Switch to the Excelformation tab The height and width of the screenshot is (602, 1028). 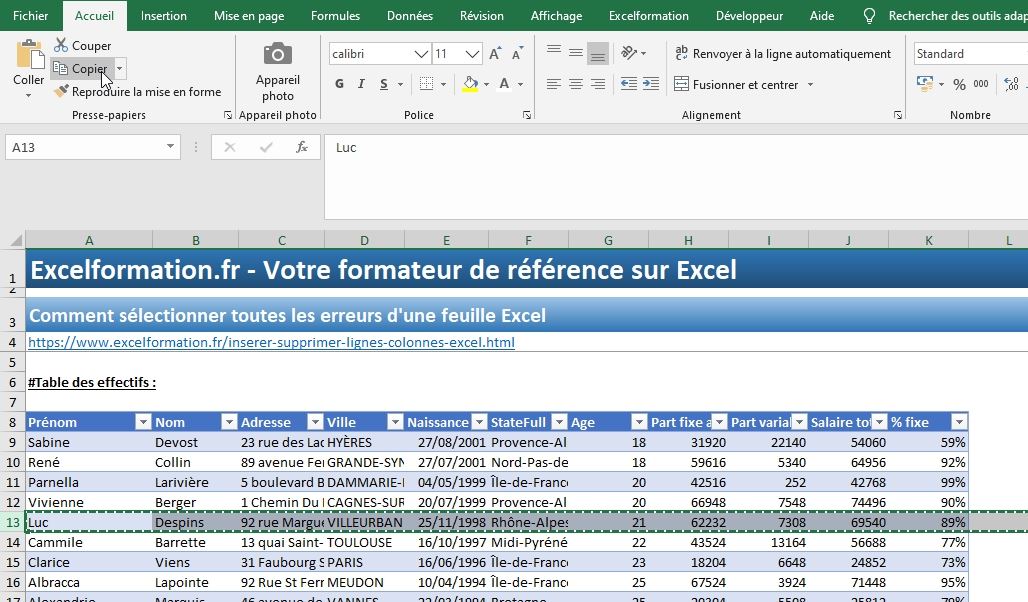tap(648, 16)
